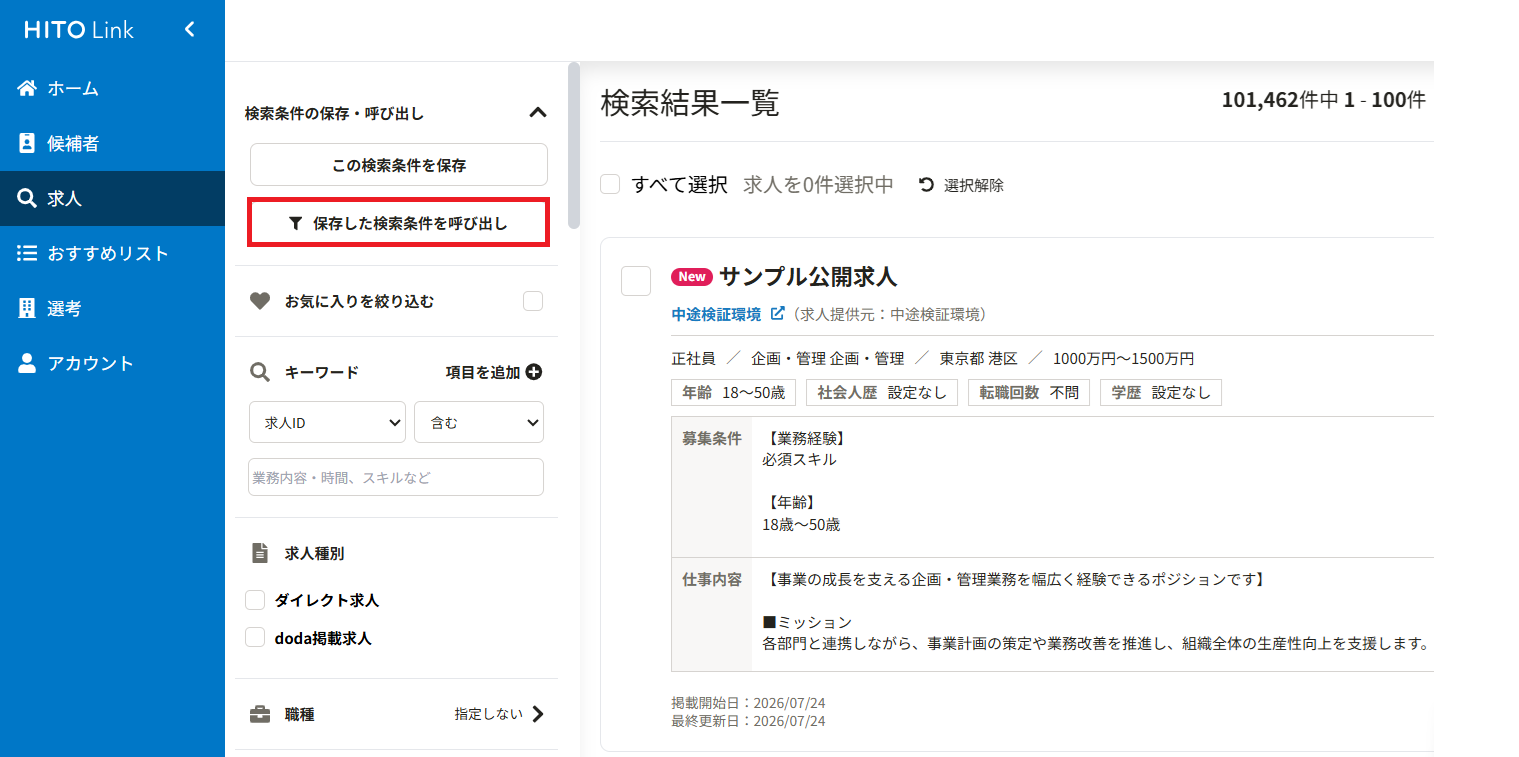Screen dimensions: 1519x757
Task: Click 保存した検索条件を呼び出し button
Action: click(x=399, y=223)
